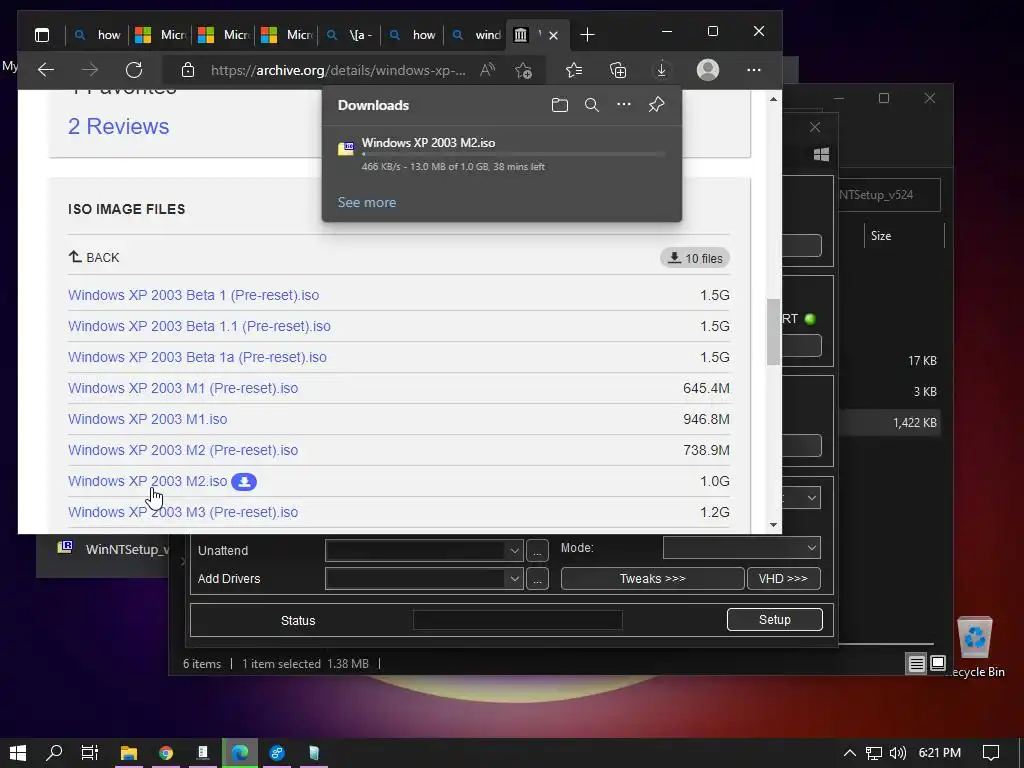Open Windows XP 2003 M3 (Pre-reset).iso

(x=183, y=512)
